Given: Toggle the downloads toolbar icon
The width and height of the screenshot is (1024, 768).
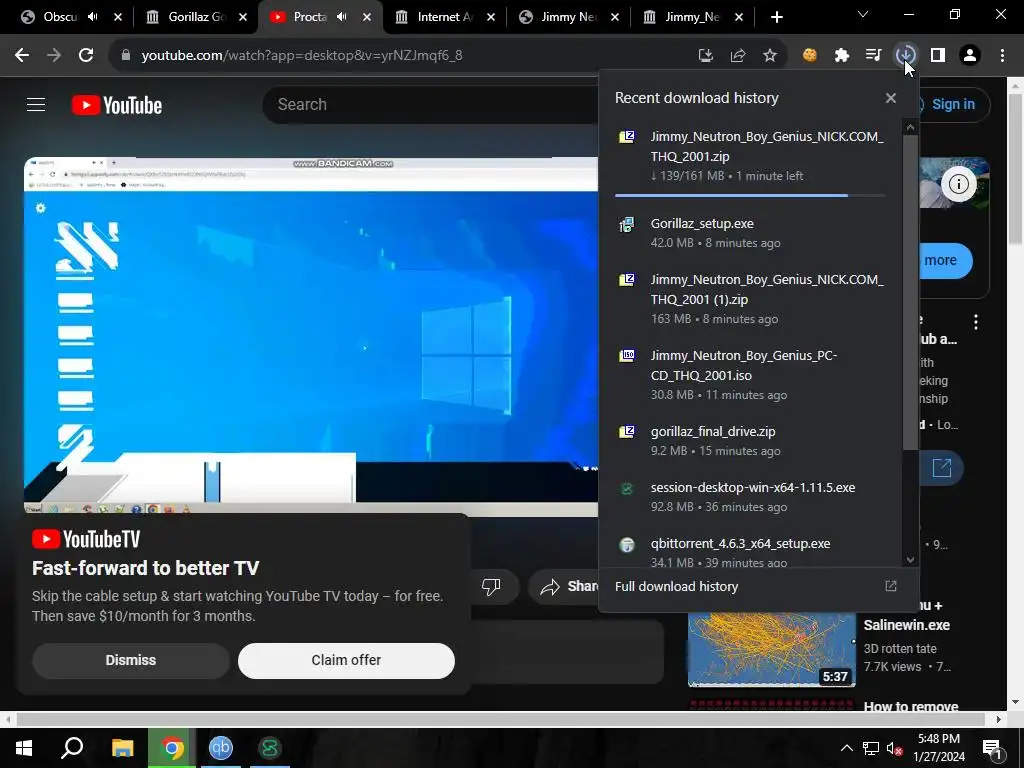Looking at the screenshot, I should 905,56.
